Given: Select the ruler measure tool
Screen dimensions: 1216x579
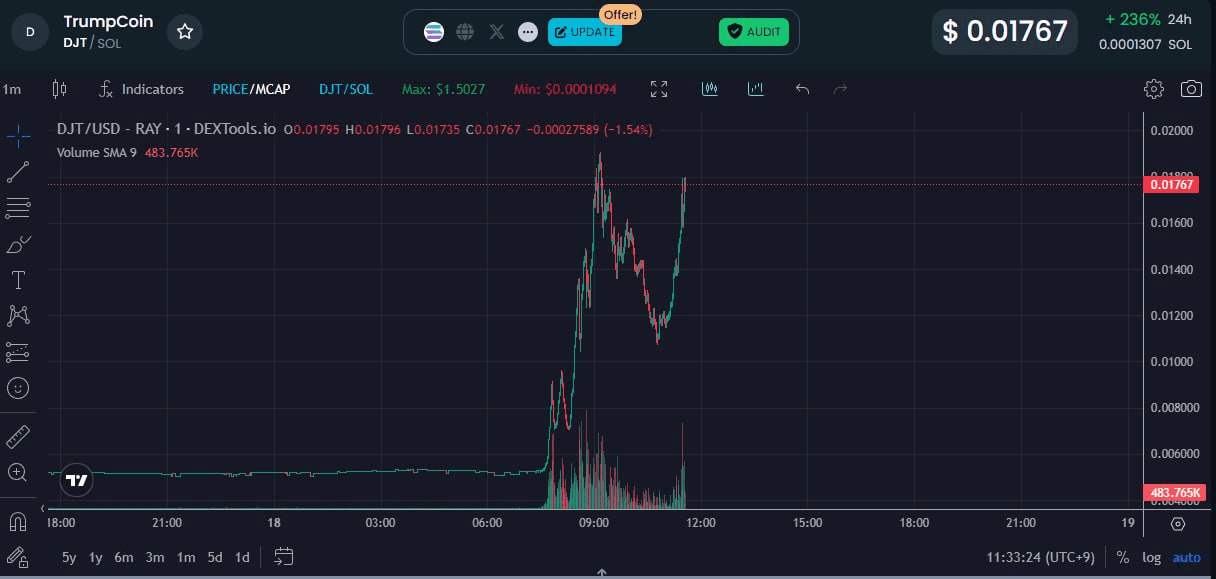Looking at the screenshot, I should click(x=18, y=436).
